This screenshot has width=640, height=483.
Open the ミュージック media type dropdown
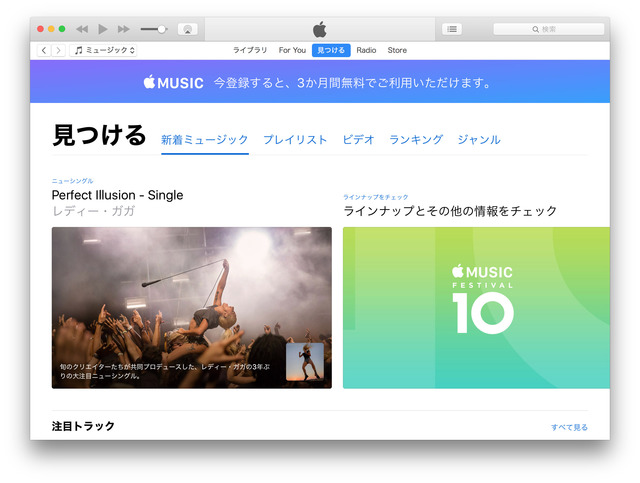[104, 50]
